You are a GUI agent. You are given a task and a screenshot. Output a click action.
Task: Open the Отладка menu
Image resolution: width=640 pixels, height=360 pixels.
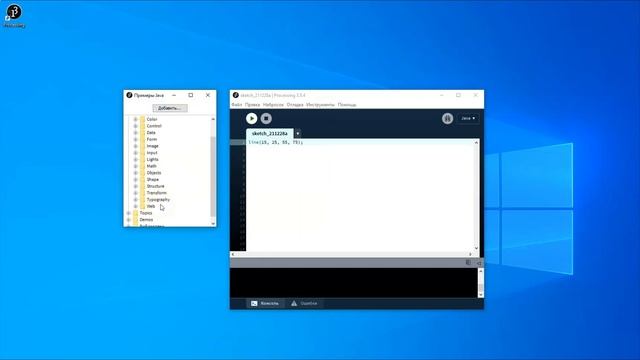click(295, 105)
